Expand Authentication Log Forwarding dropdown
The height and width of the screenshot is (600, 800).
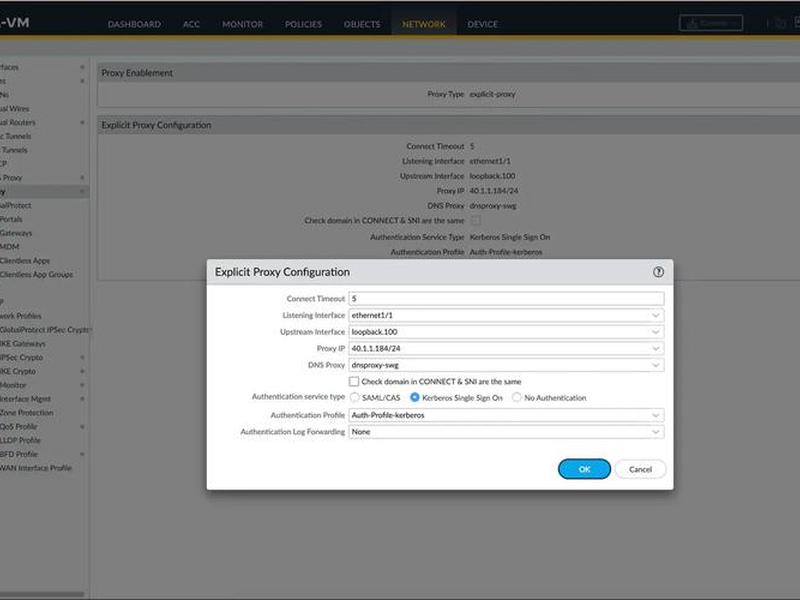(656, 432)
